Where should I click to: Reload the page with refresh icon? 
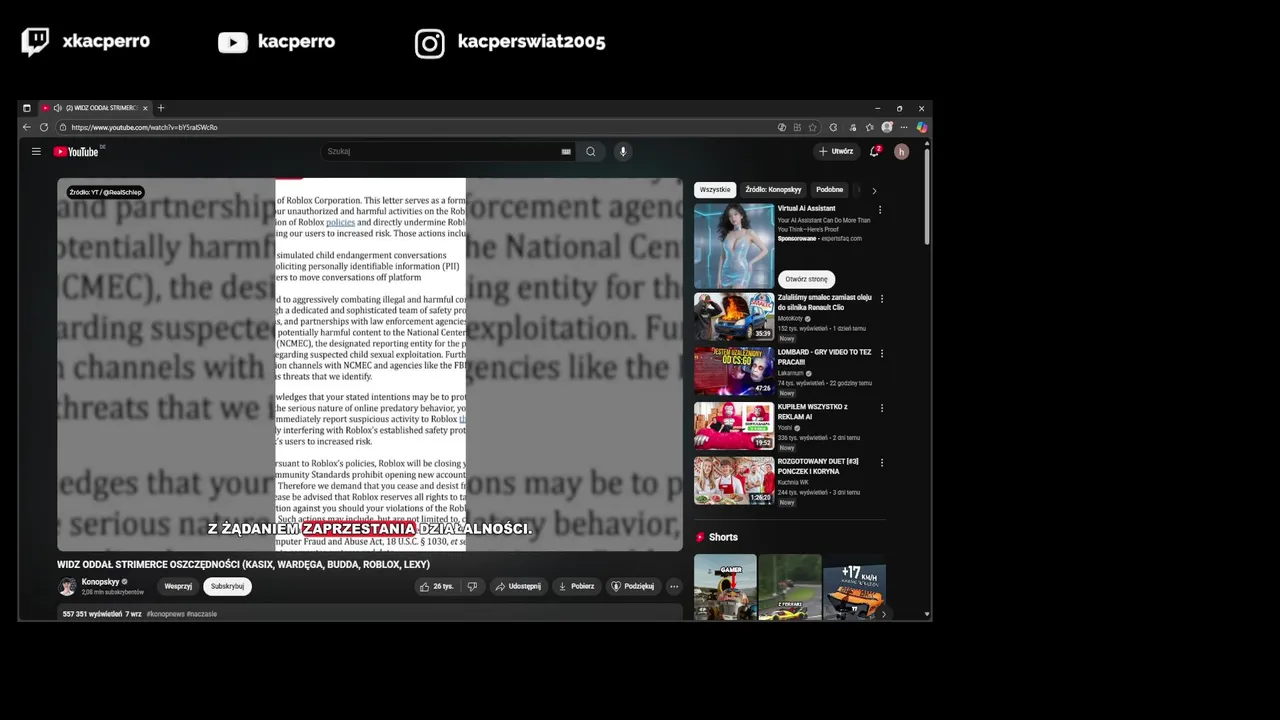(44, 127)
